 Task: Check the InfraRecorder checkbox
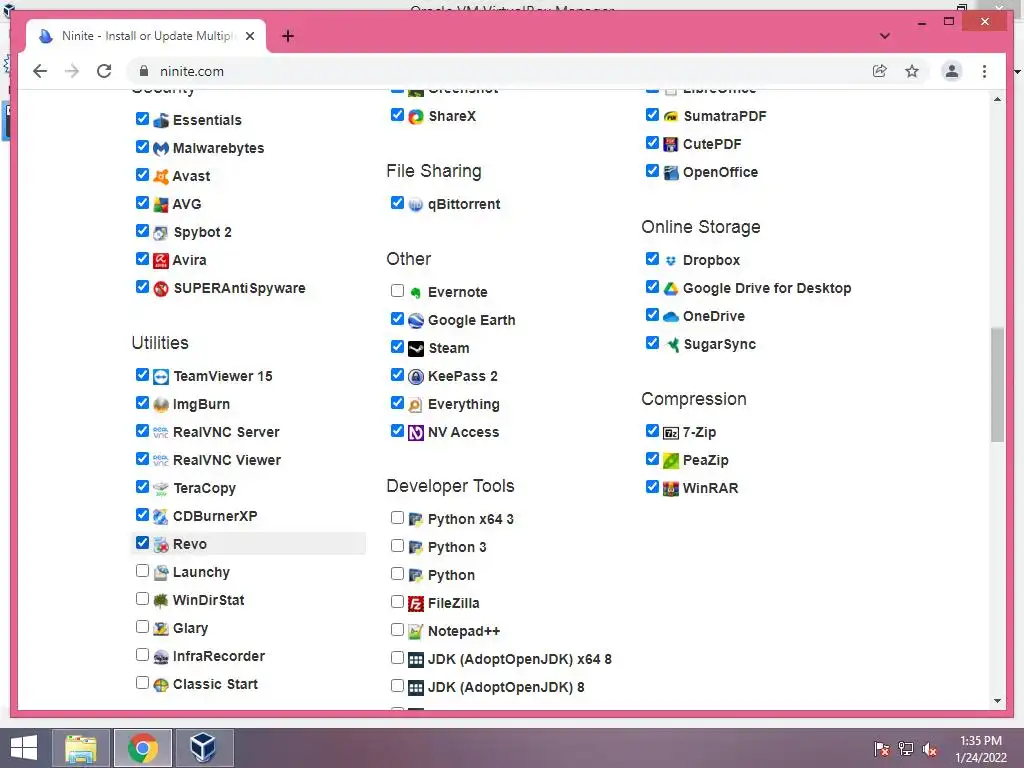pos(142,655)
